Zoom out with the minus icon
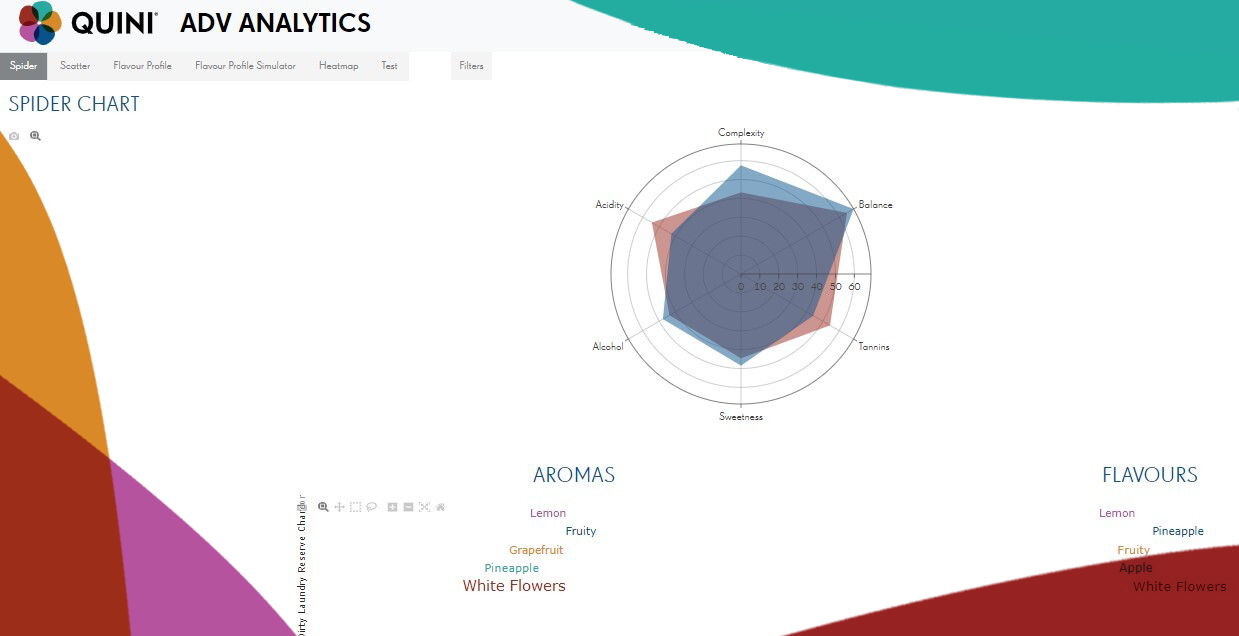Screen dimensions: 1239x636 click(x=408, y=507)
